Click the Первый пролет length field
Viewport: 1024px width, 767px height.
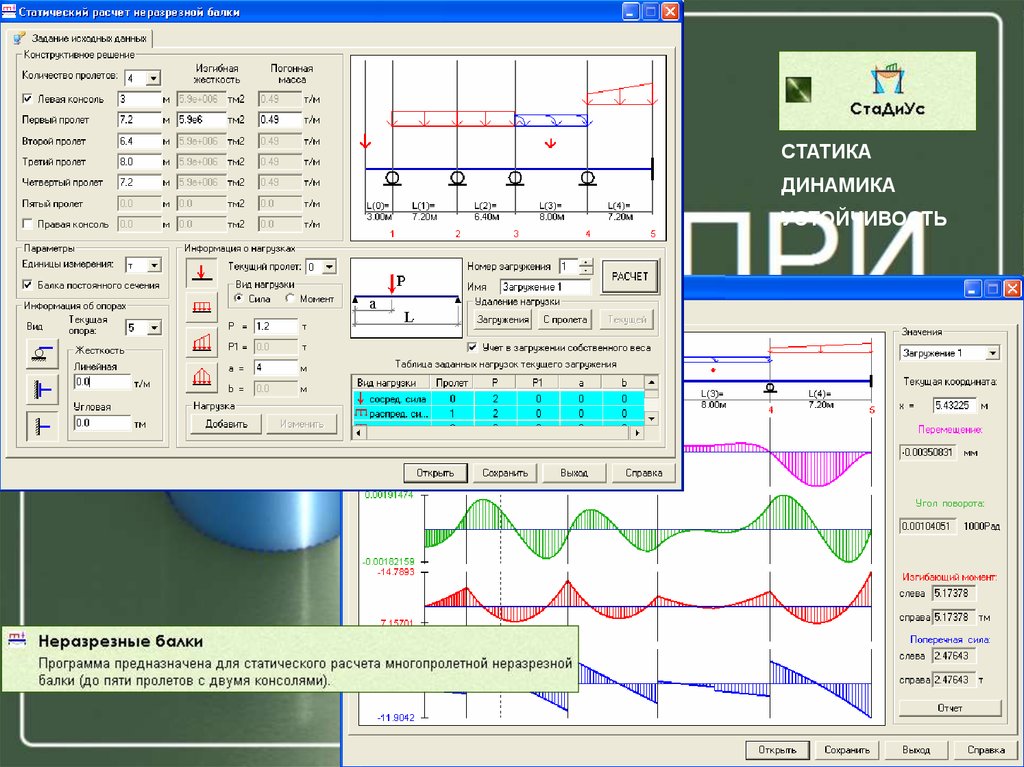click(x=139, y=120)
